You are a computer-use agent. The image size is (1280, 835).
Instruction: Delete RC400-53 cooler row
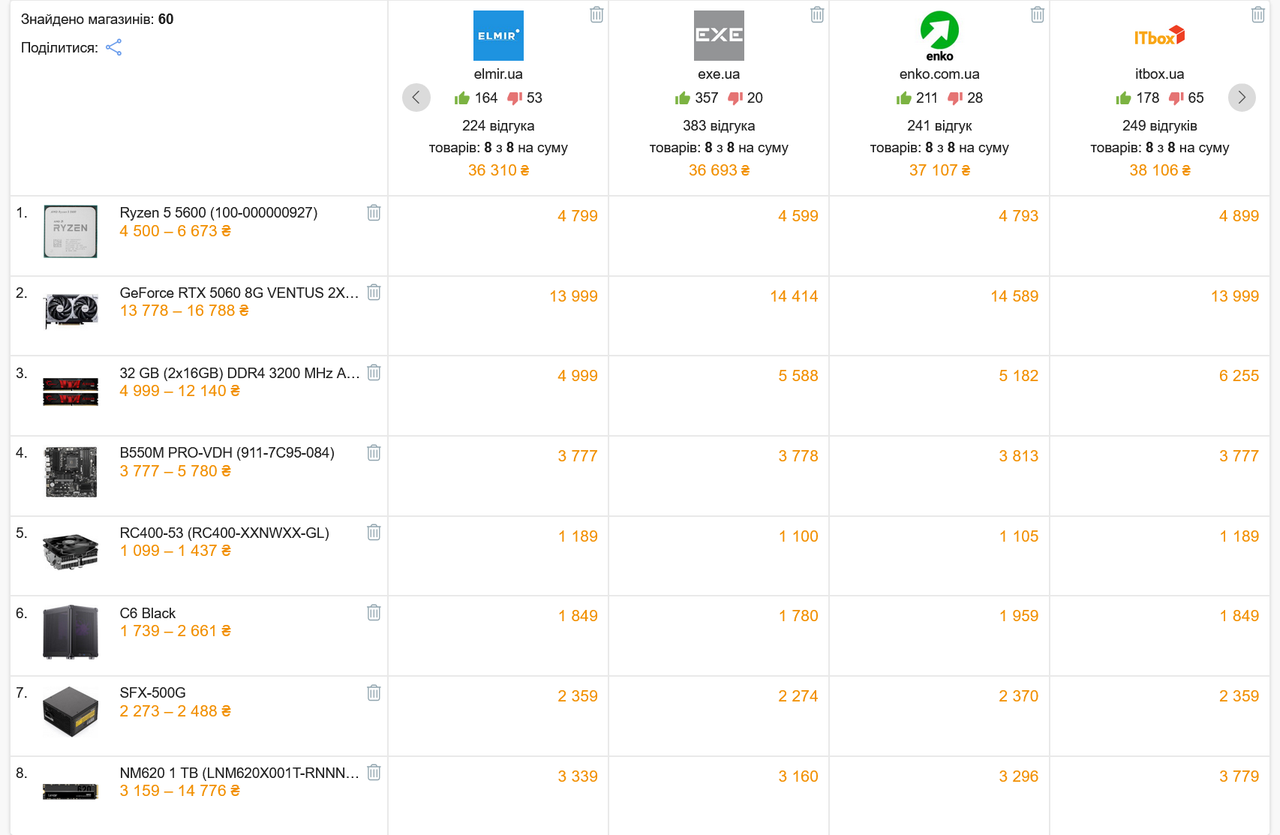(374, 532)
